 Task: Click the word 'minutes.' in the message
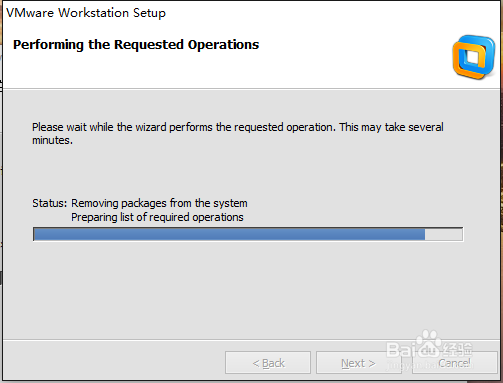52,140
